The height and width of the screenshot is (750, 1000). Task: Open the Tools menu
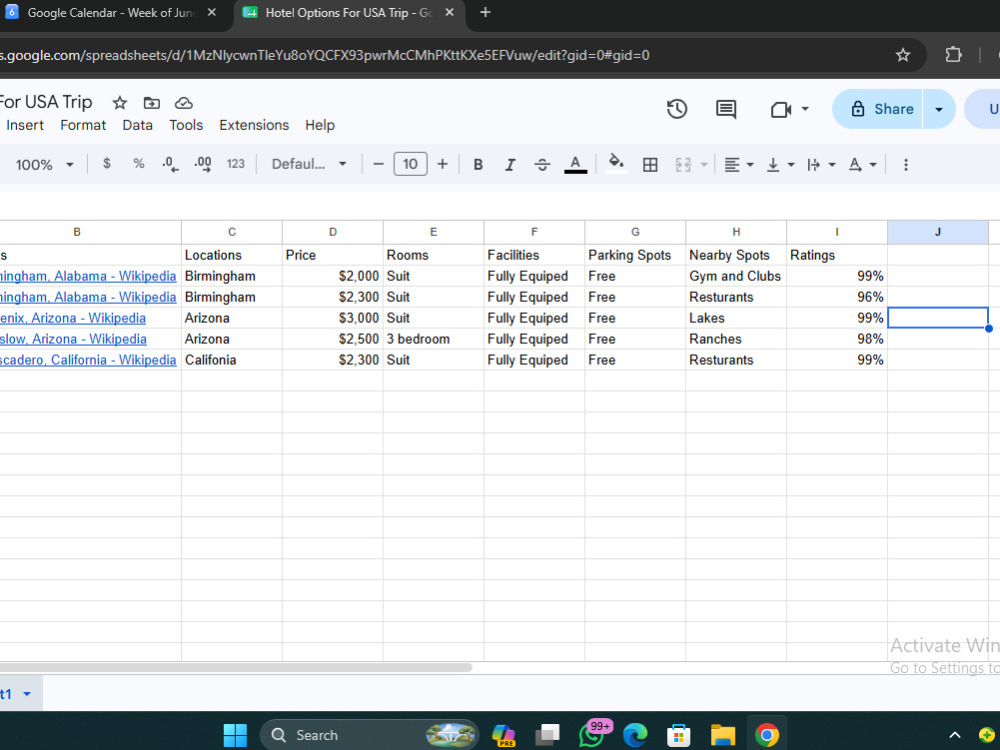[x=186, y=125]
